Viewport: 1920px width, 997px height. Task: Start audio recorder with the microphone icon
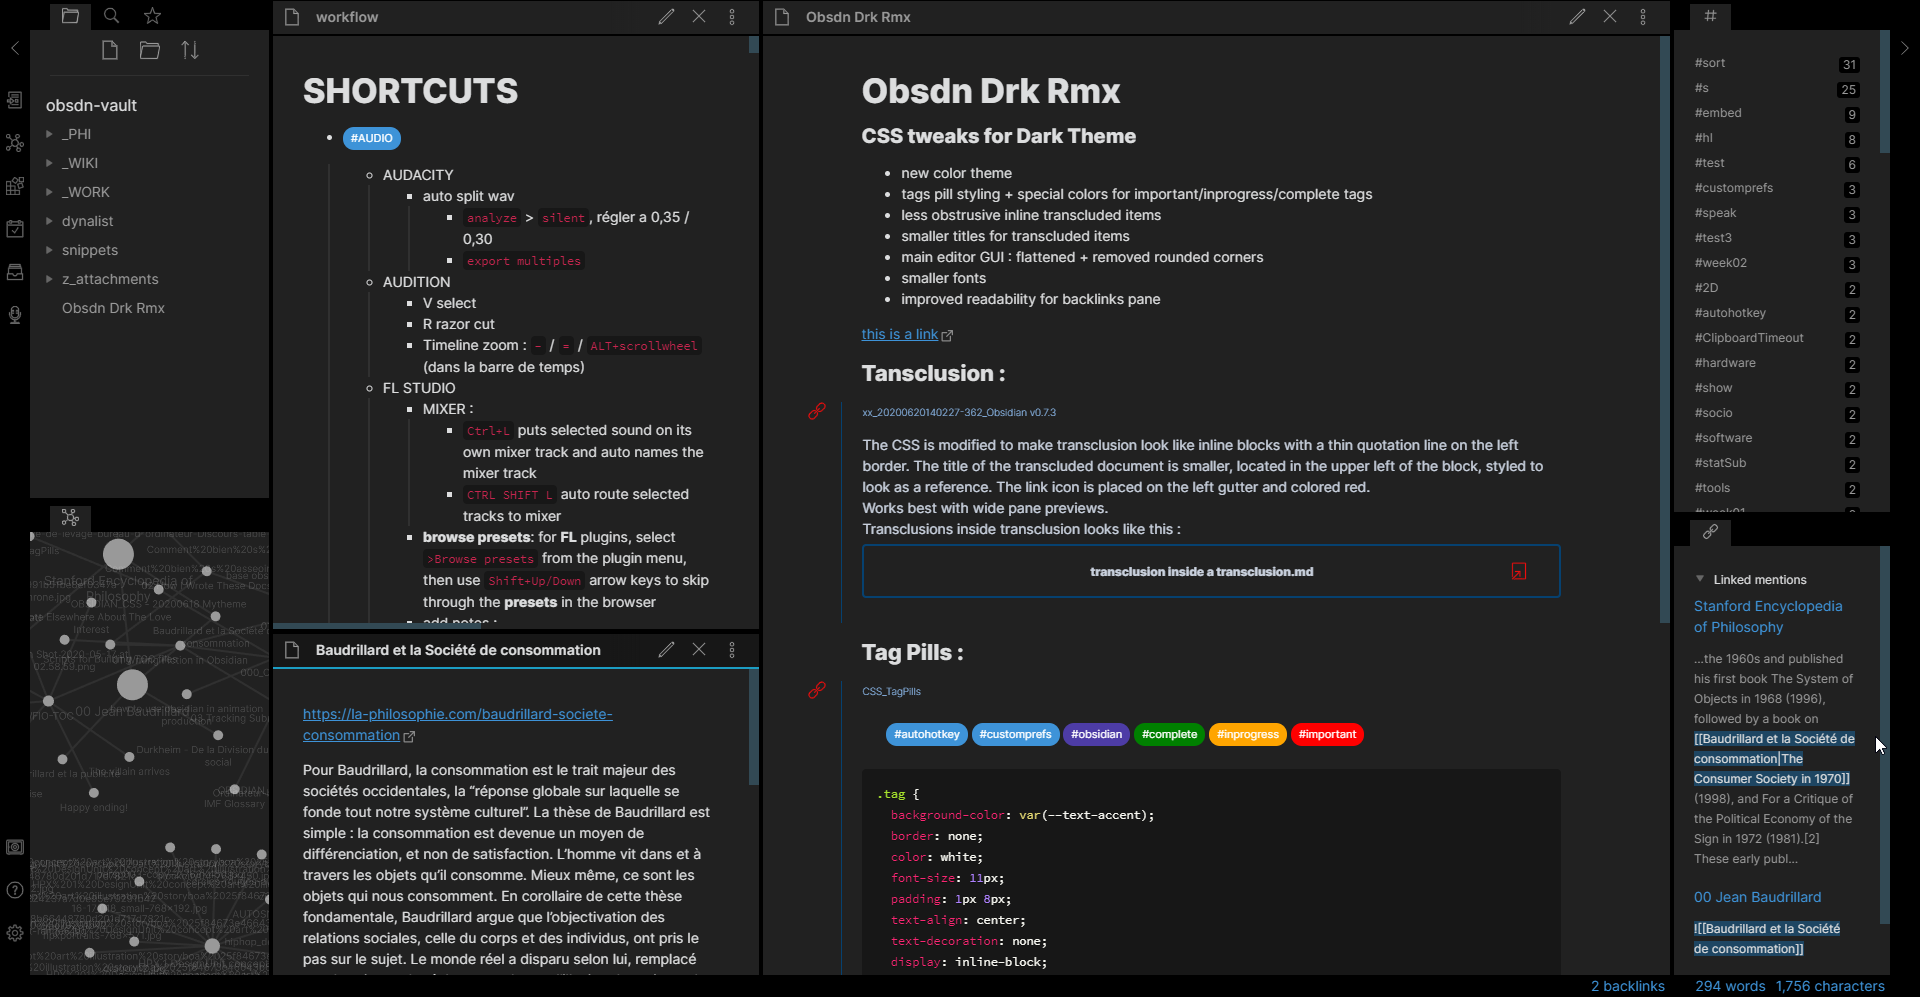click(14, 315)
